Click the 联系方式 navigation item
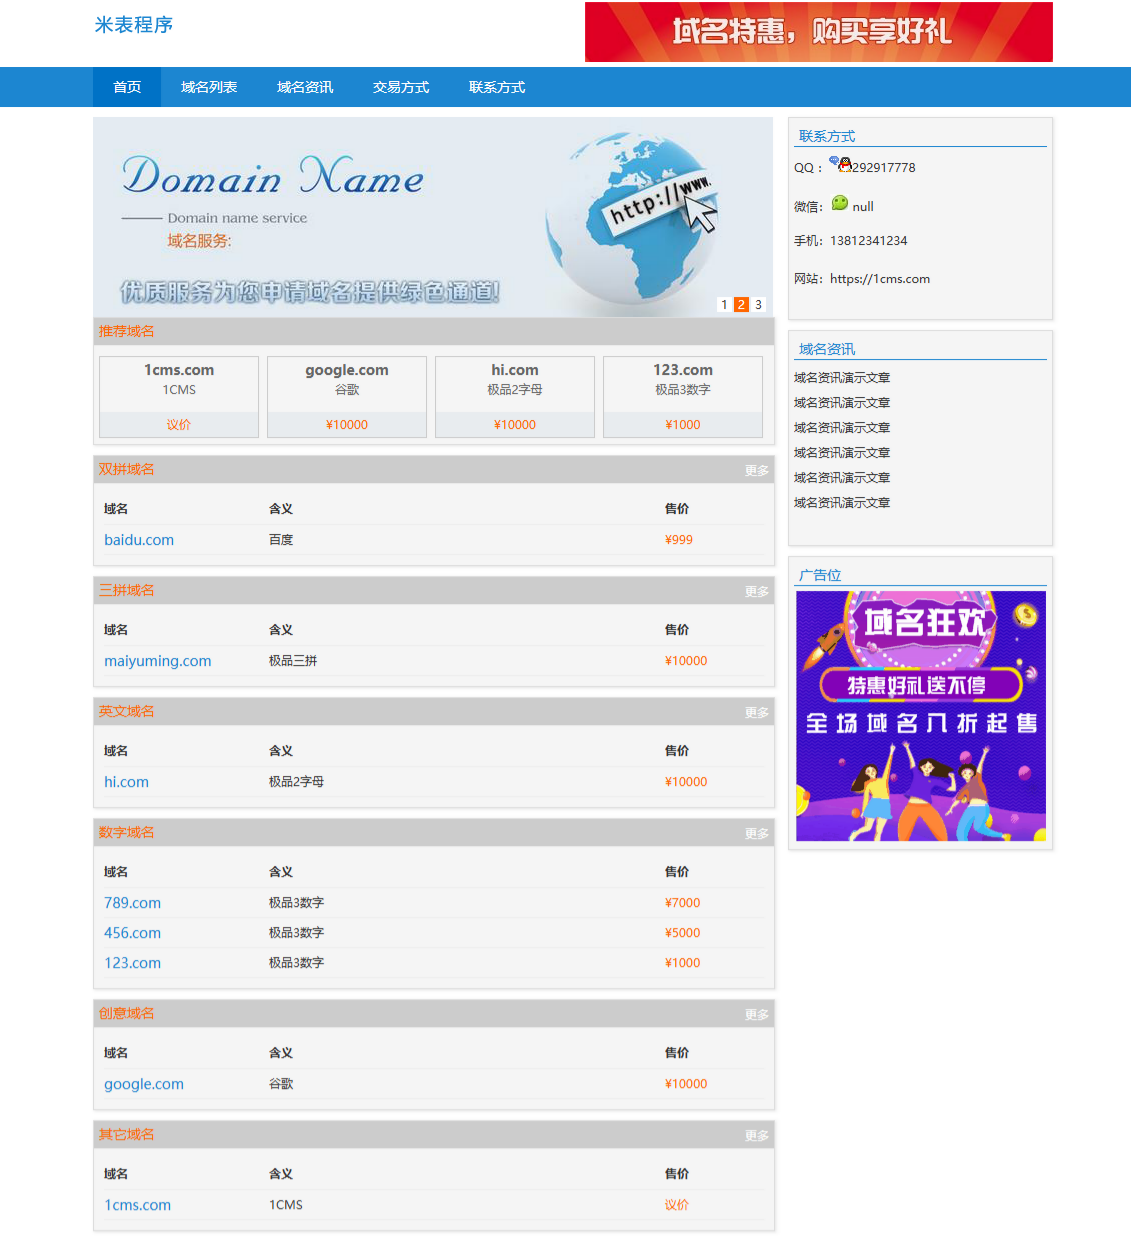Image resolution: width=1131 pixels, height=1248 pixels. coord(496,87)
